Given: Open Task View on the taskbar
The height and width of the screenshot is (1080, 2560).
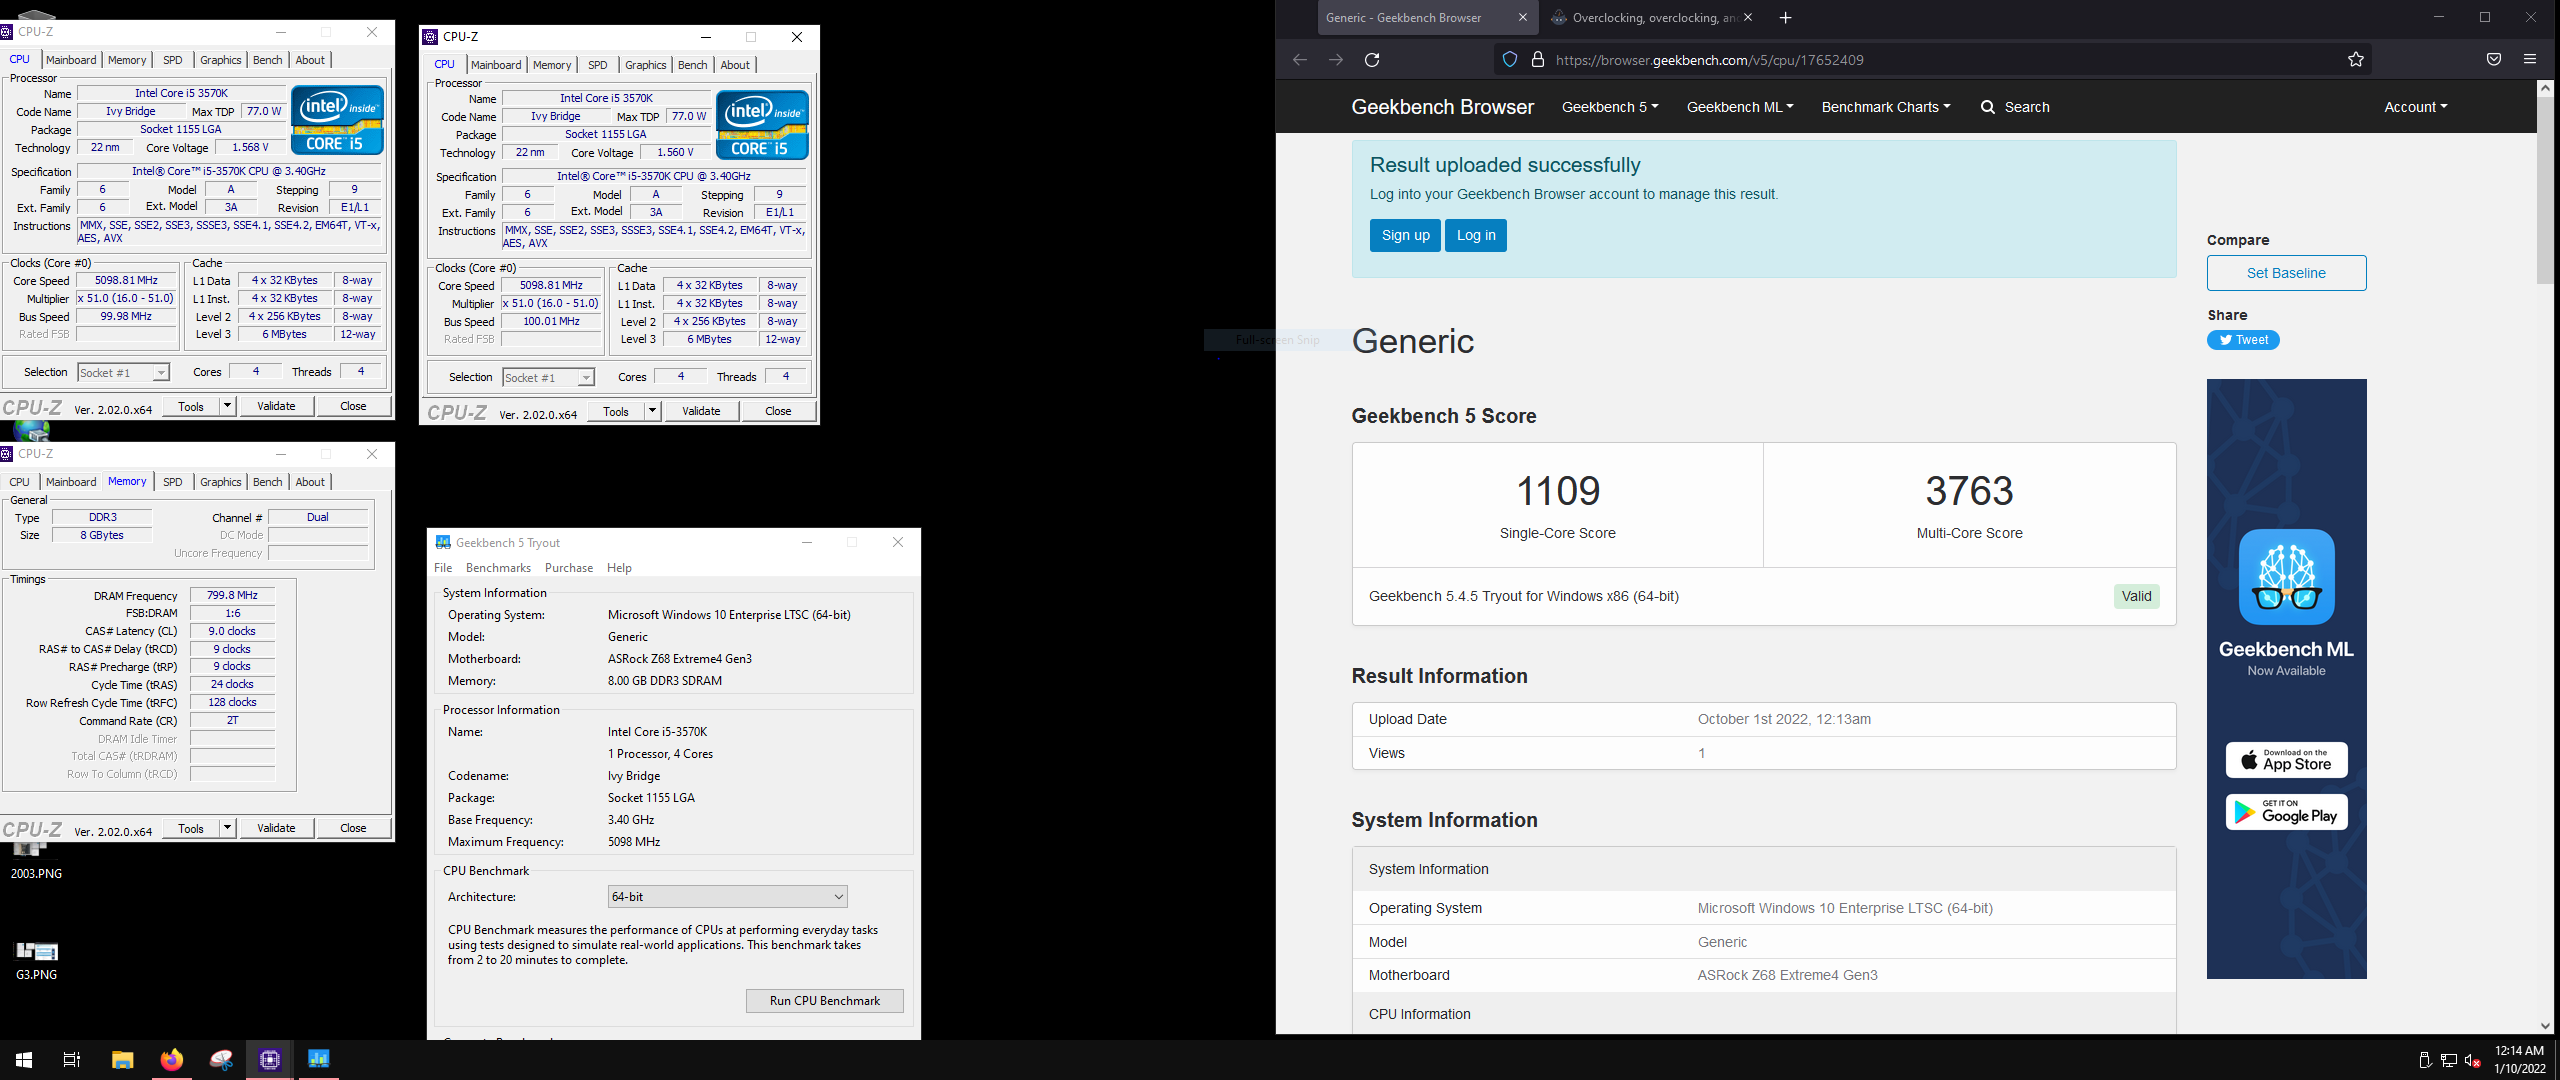Looking at the screenshot, I should 72,1060.
